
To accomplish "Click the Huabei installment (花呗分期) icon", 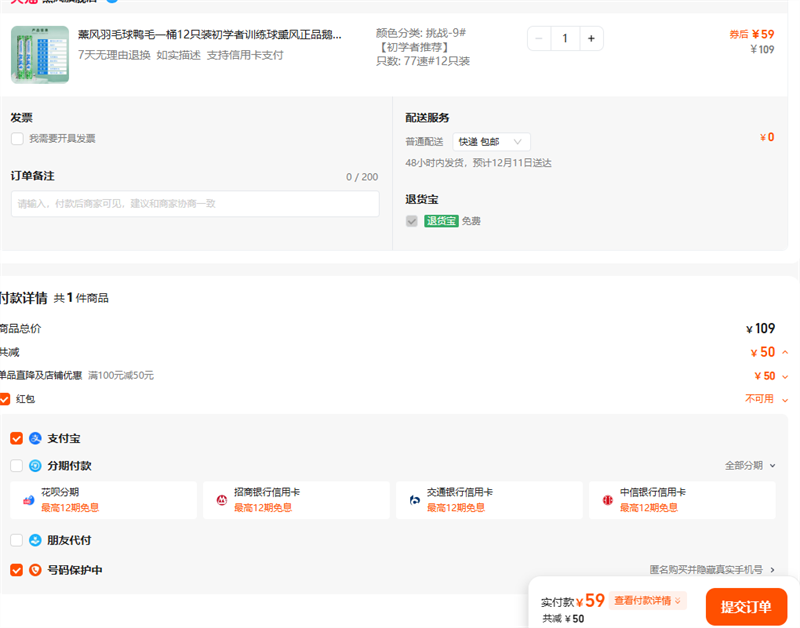I will (x=29, y=500).
